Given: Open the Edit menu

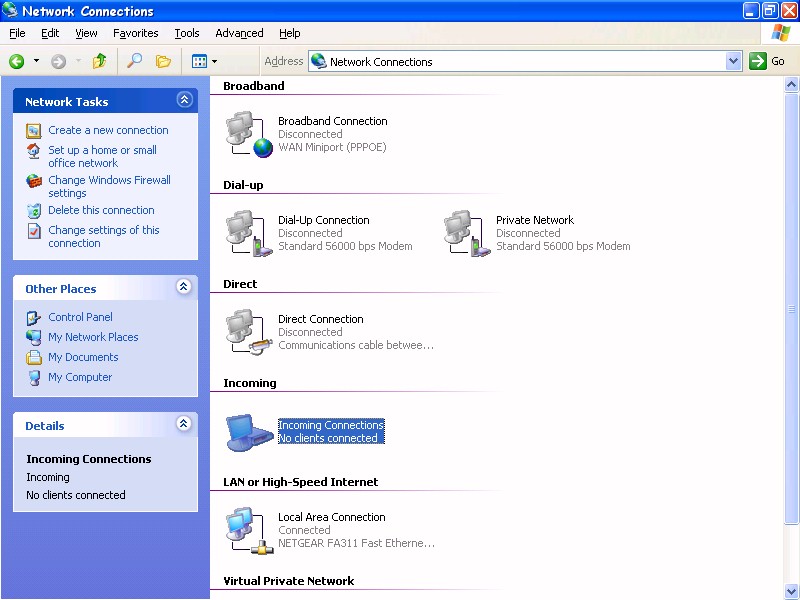Looking at the screenshot, I should point(50,33).
